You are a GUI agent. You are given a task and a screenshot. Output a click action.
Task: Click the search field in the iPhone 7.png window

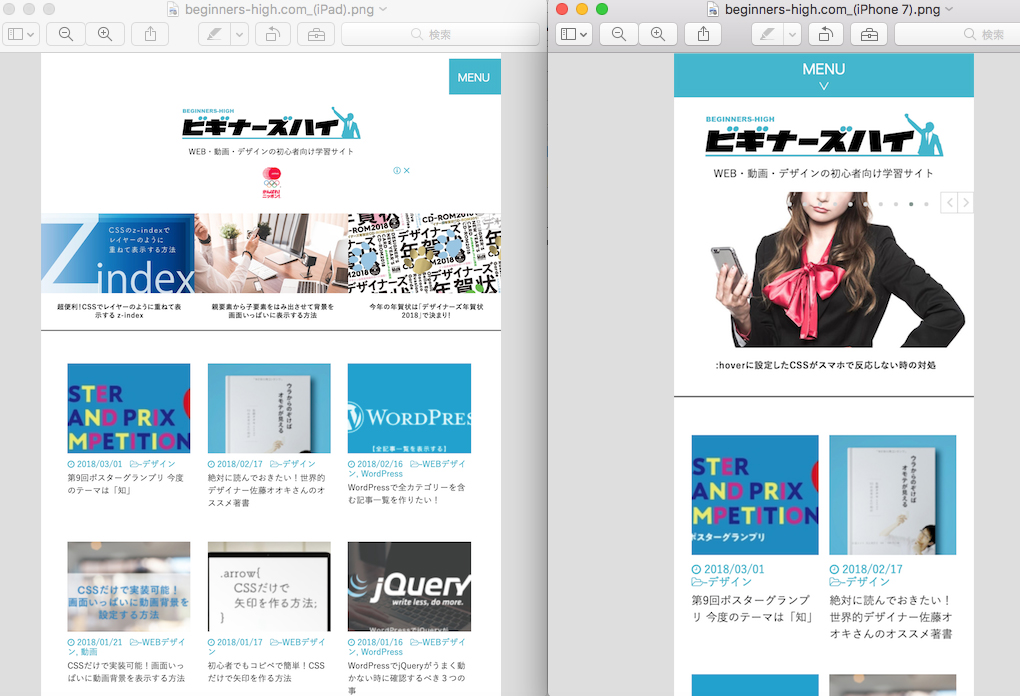pyautogui.click(x=957, y=34)
